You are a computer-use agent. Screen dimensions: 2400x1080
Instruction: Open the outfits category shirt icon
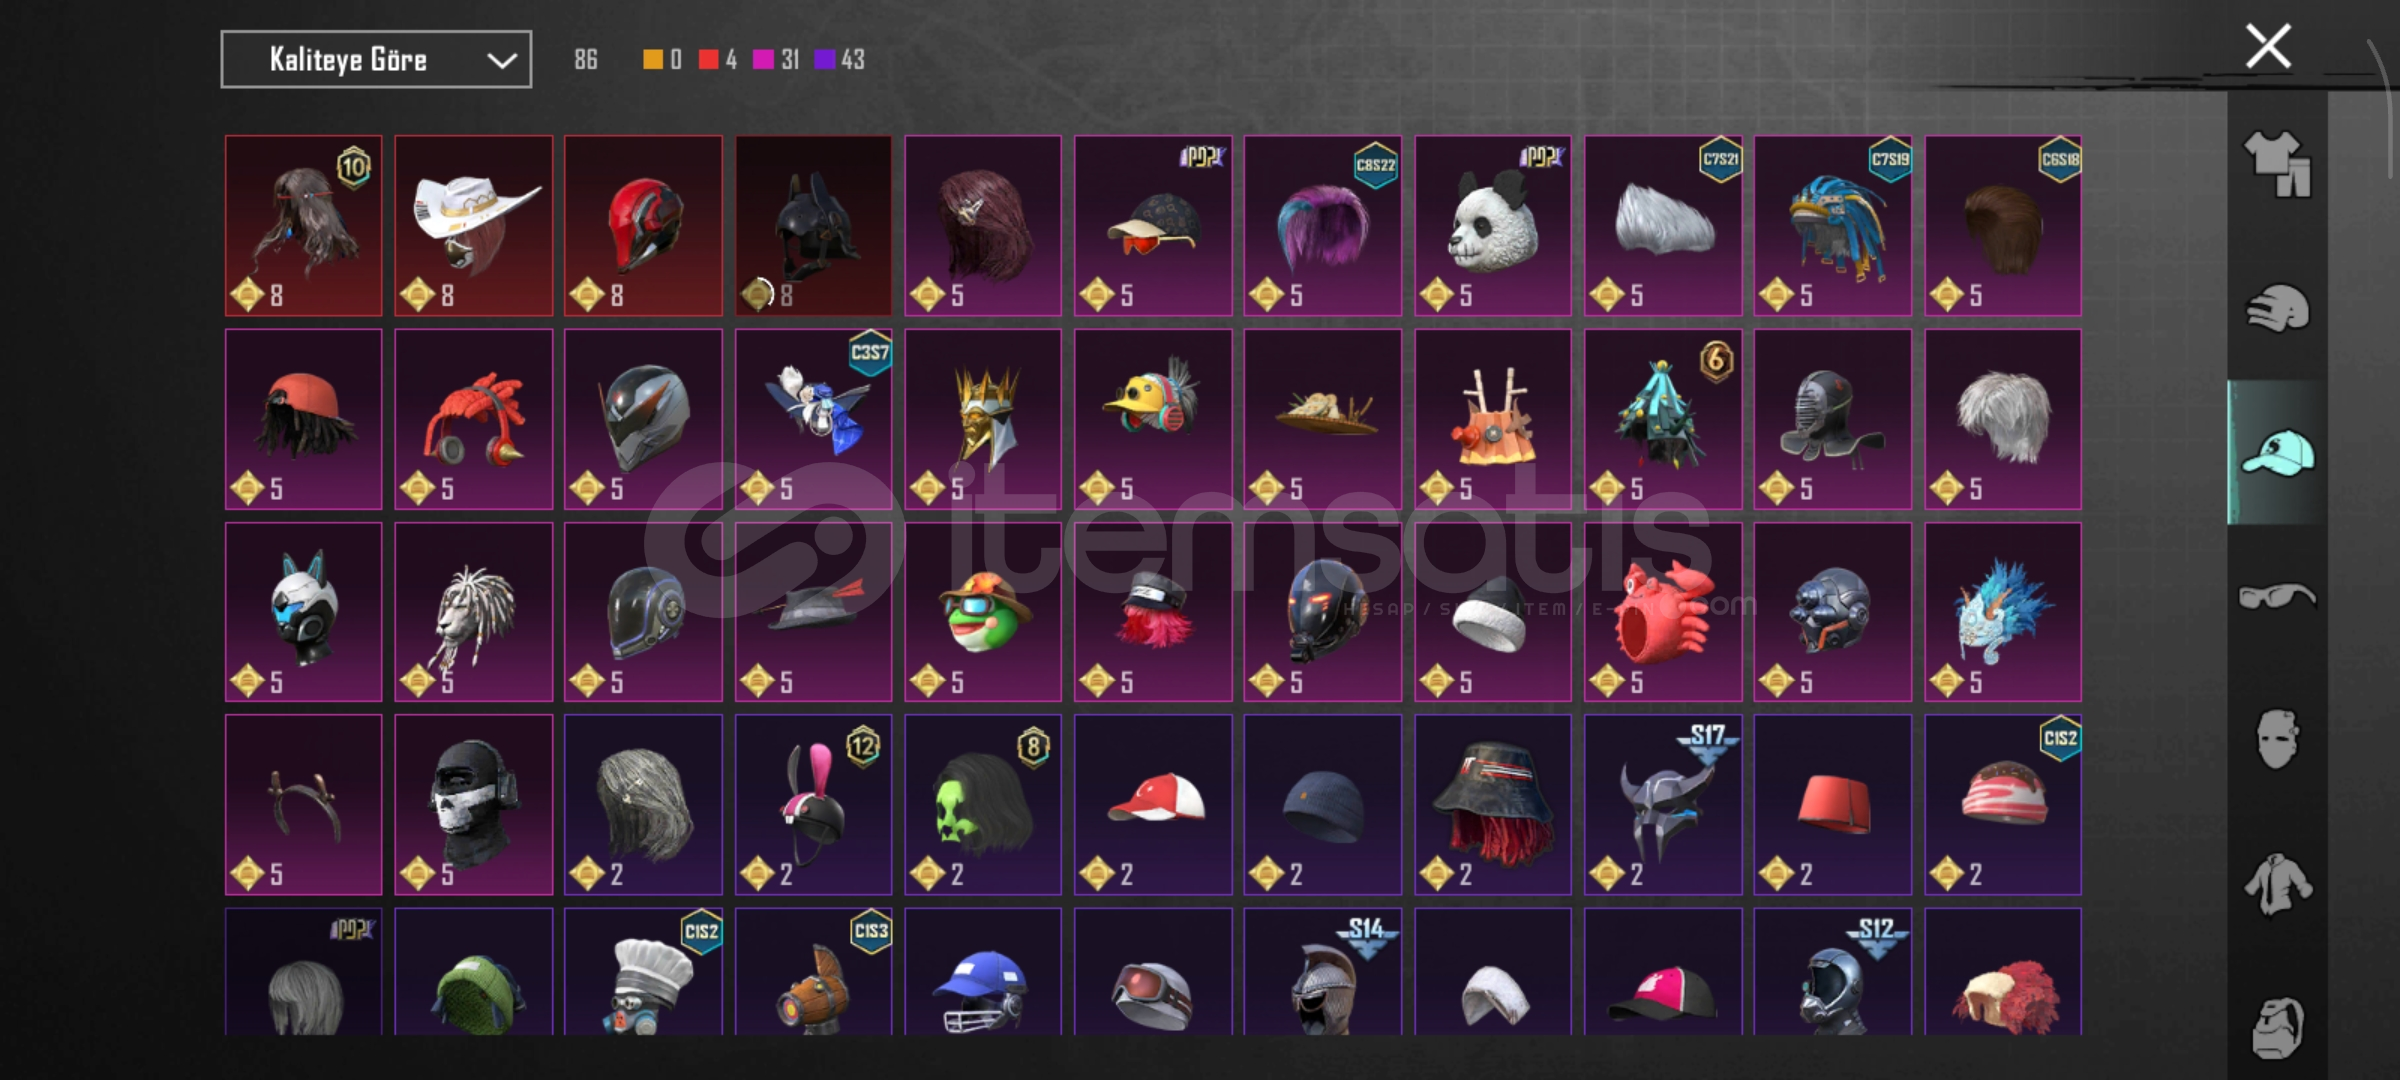(2277, 163)
